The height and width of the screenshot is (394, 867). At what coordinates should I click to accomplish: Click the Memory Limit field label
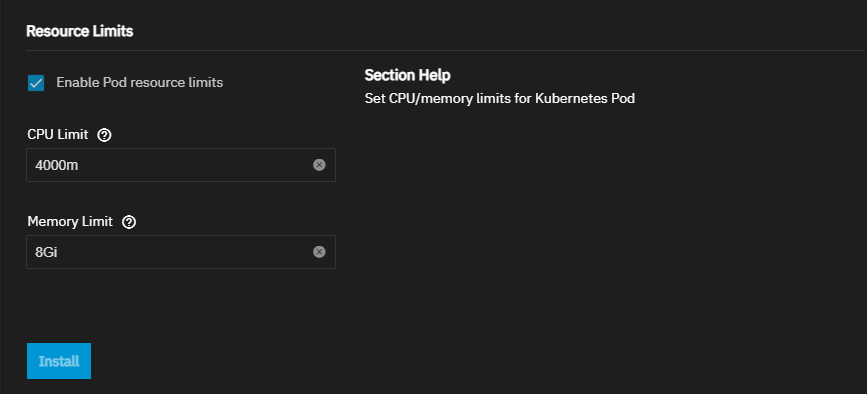coord(70,222)
